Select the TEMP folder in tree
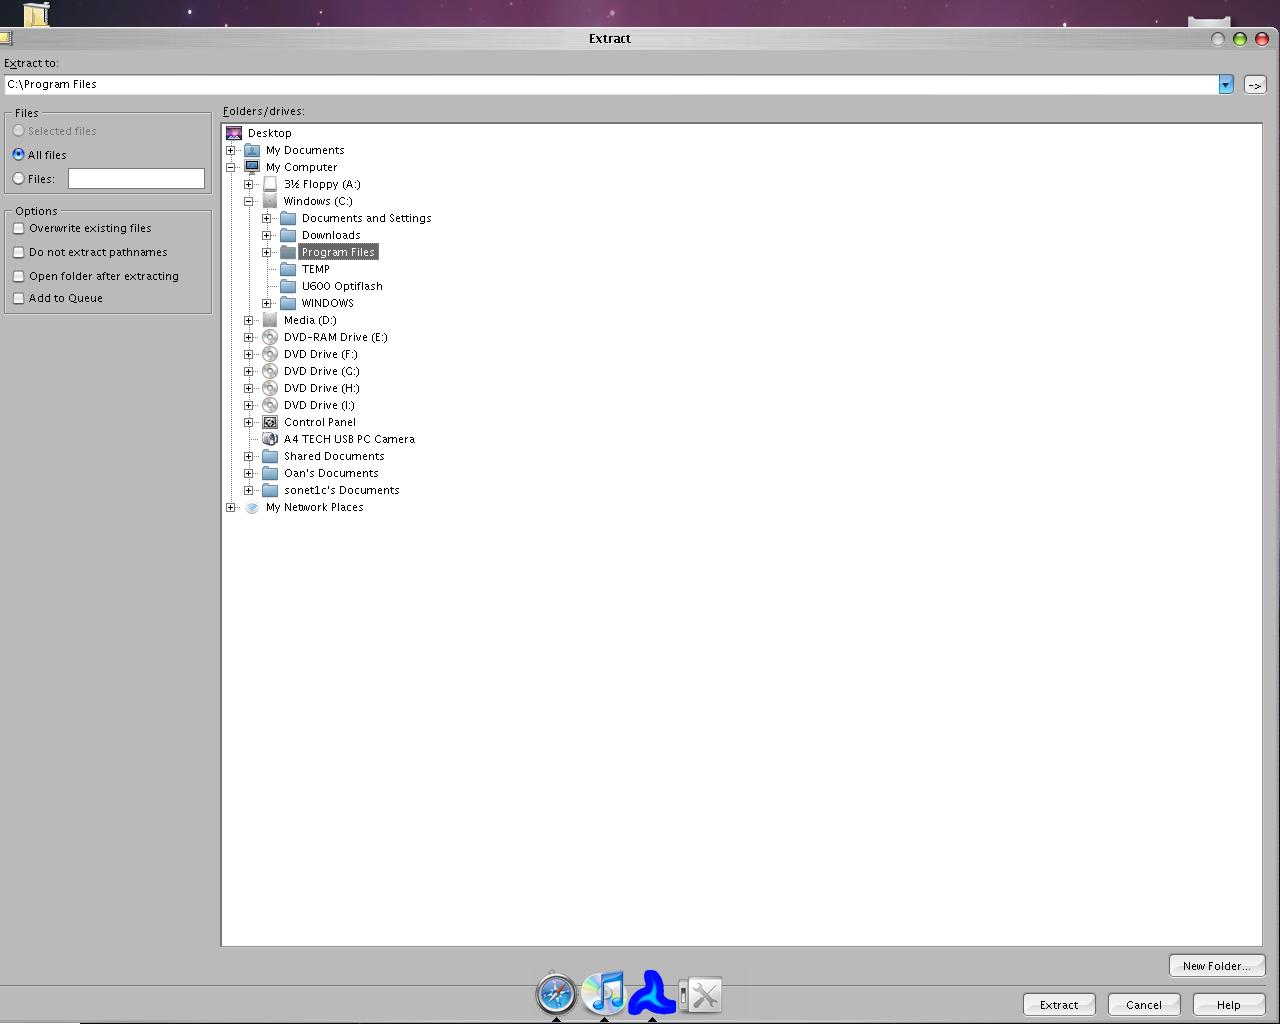The image size is (1280, 1024). coord(316,269)
